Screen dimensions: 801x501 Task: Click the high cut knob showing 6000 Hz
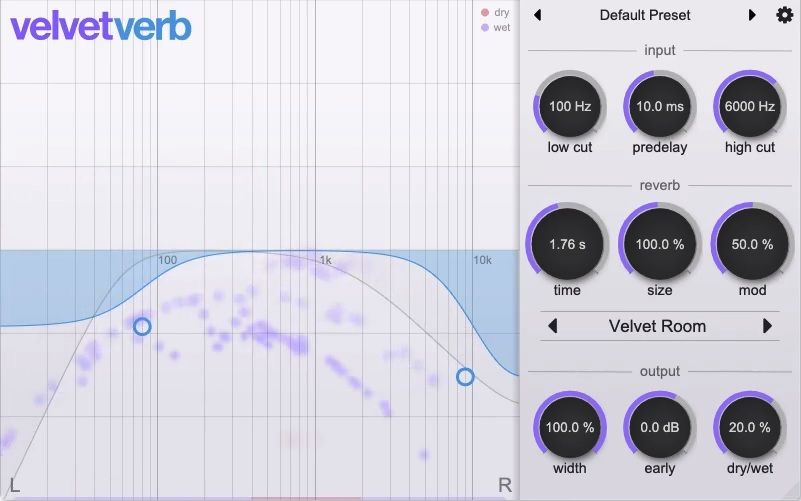(749, 107)
